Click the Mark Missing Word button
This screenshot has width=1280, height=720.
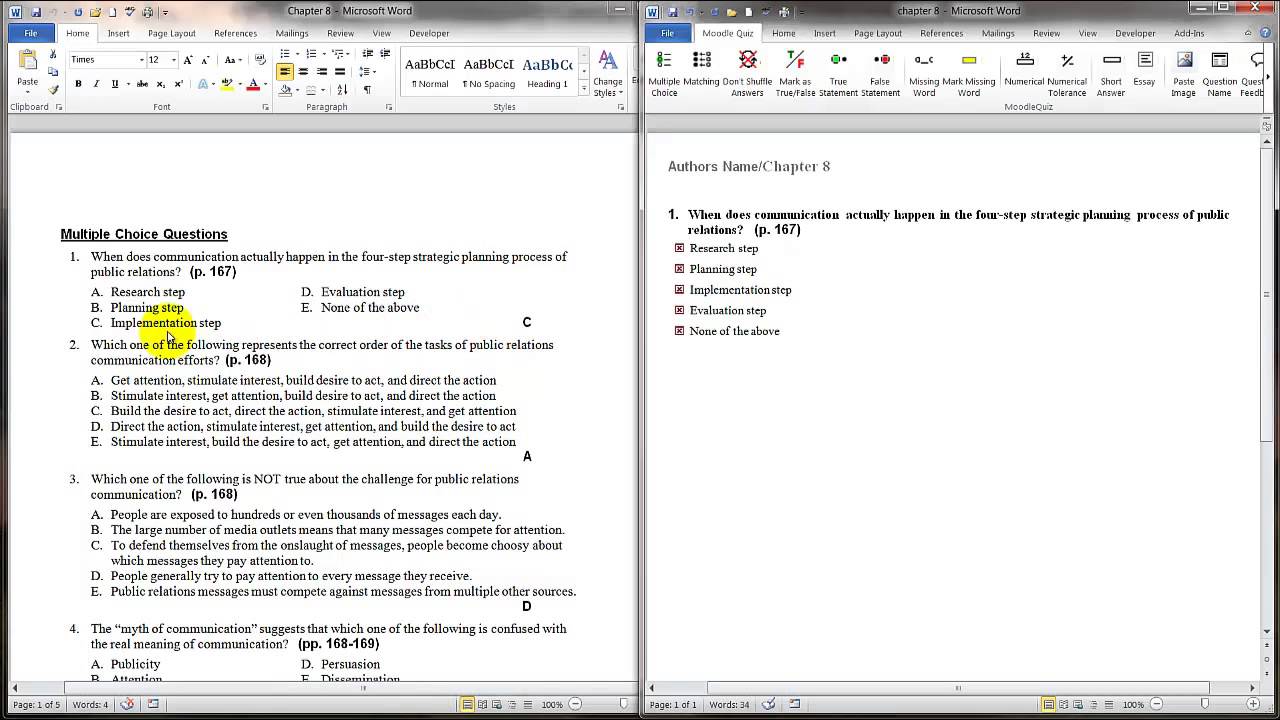click(x=969, y=74)
